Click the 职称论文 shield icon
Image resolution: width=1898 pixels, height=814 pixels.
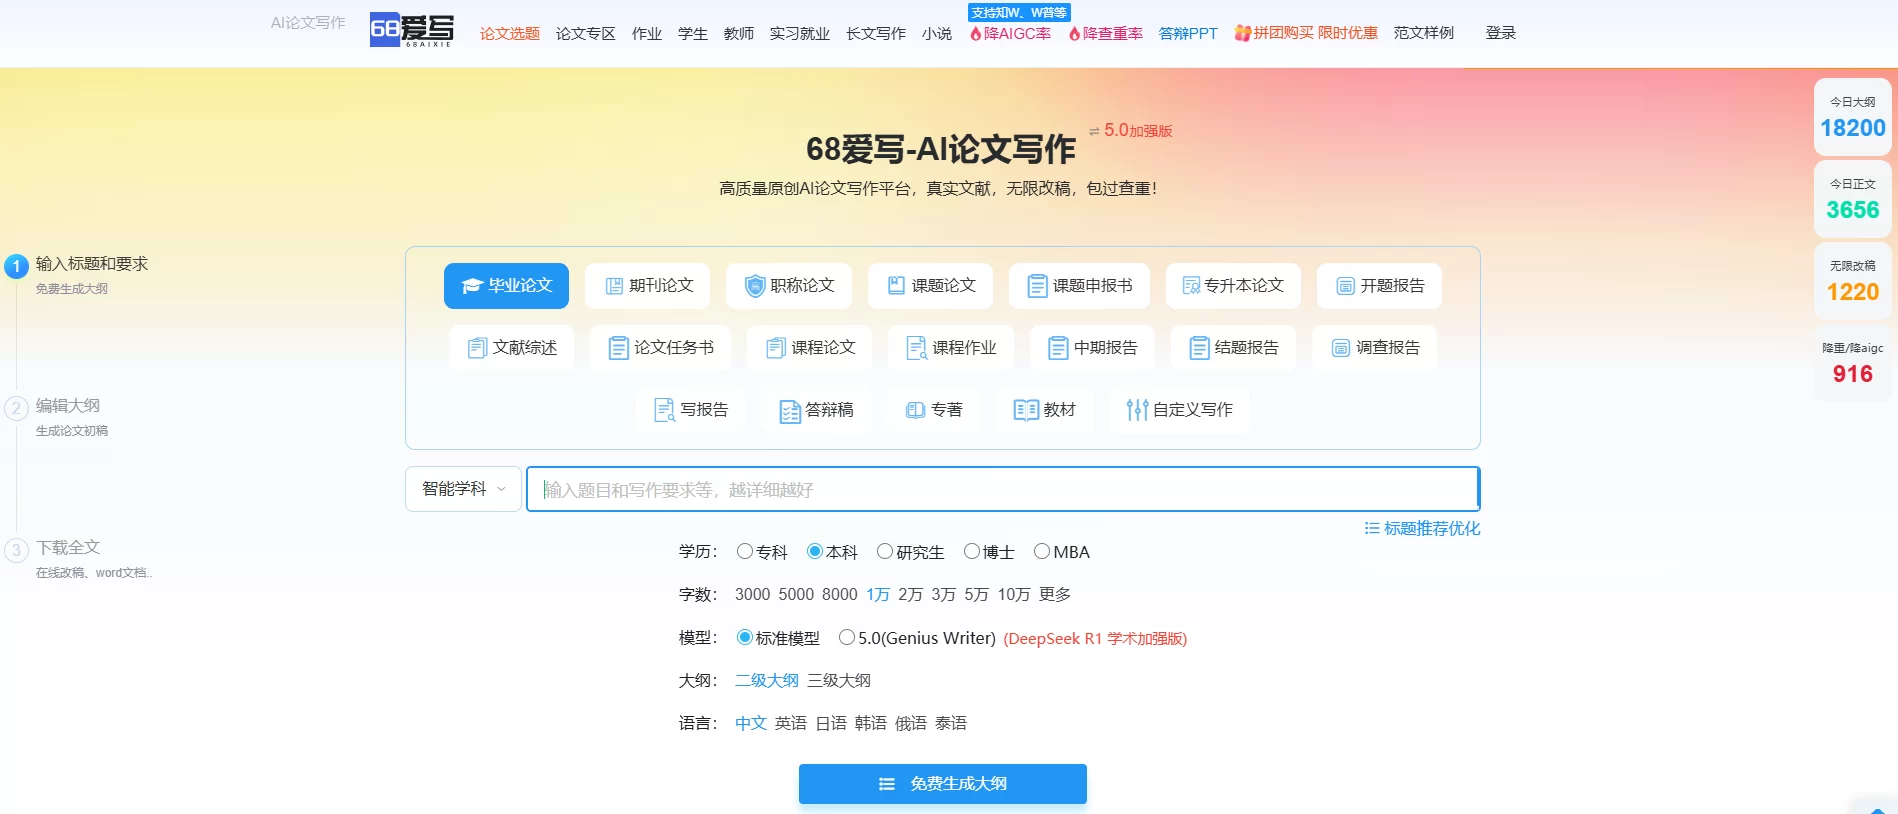pos(755,286)
